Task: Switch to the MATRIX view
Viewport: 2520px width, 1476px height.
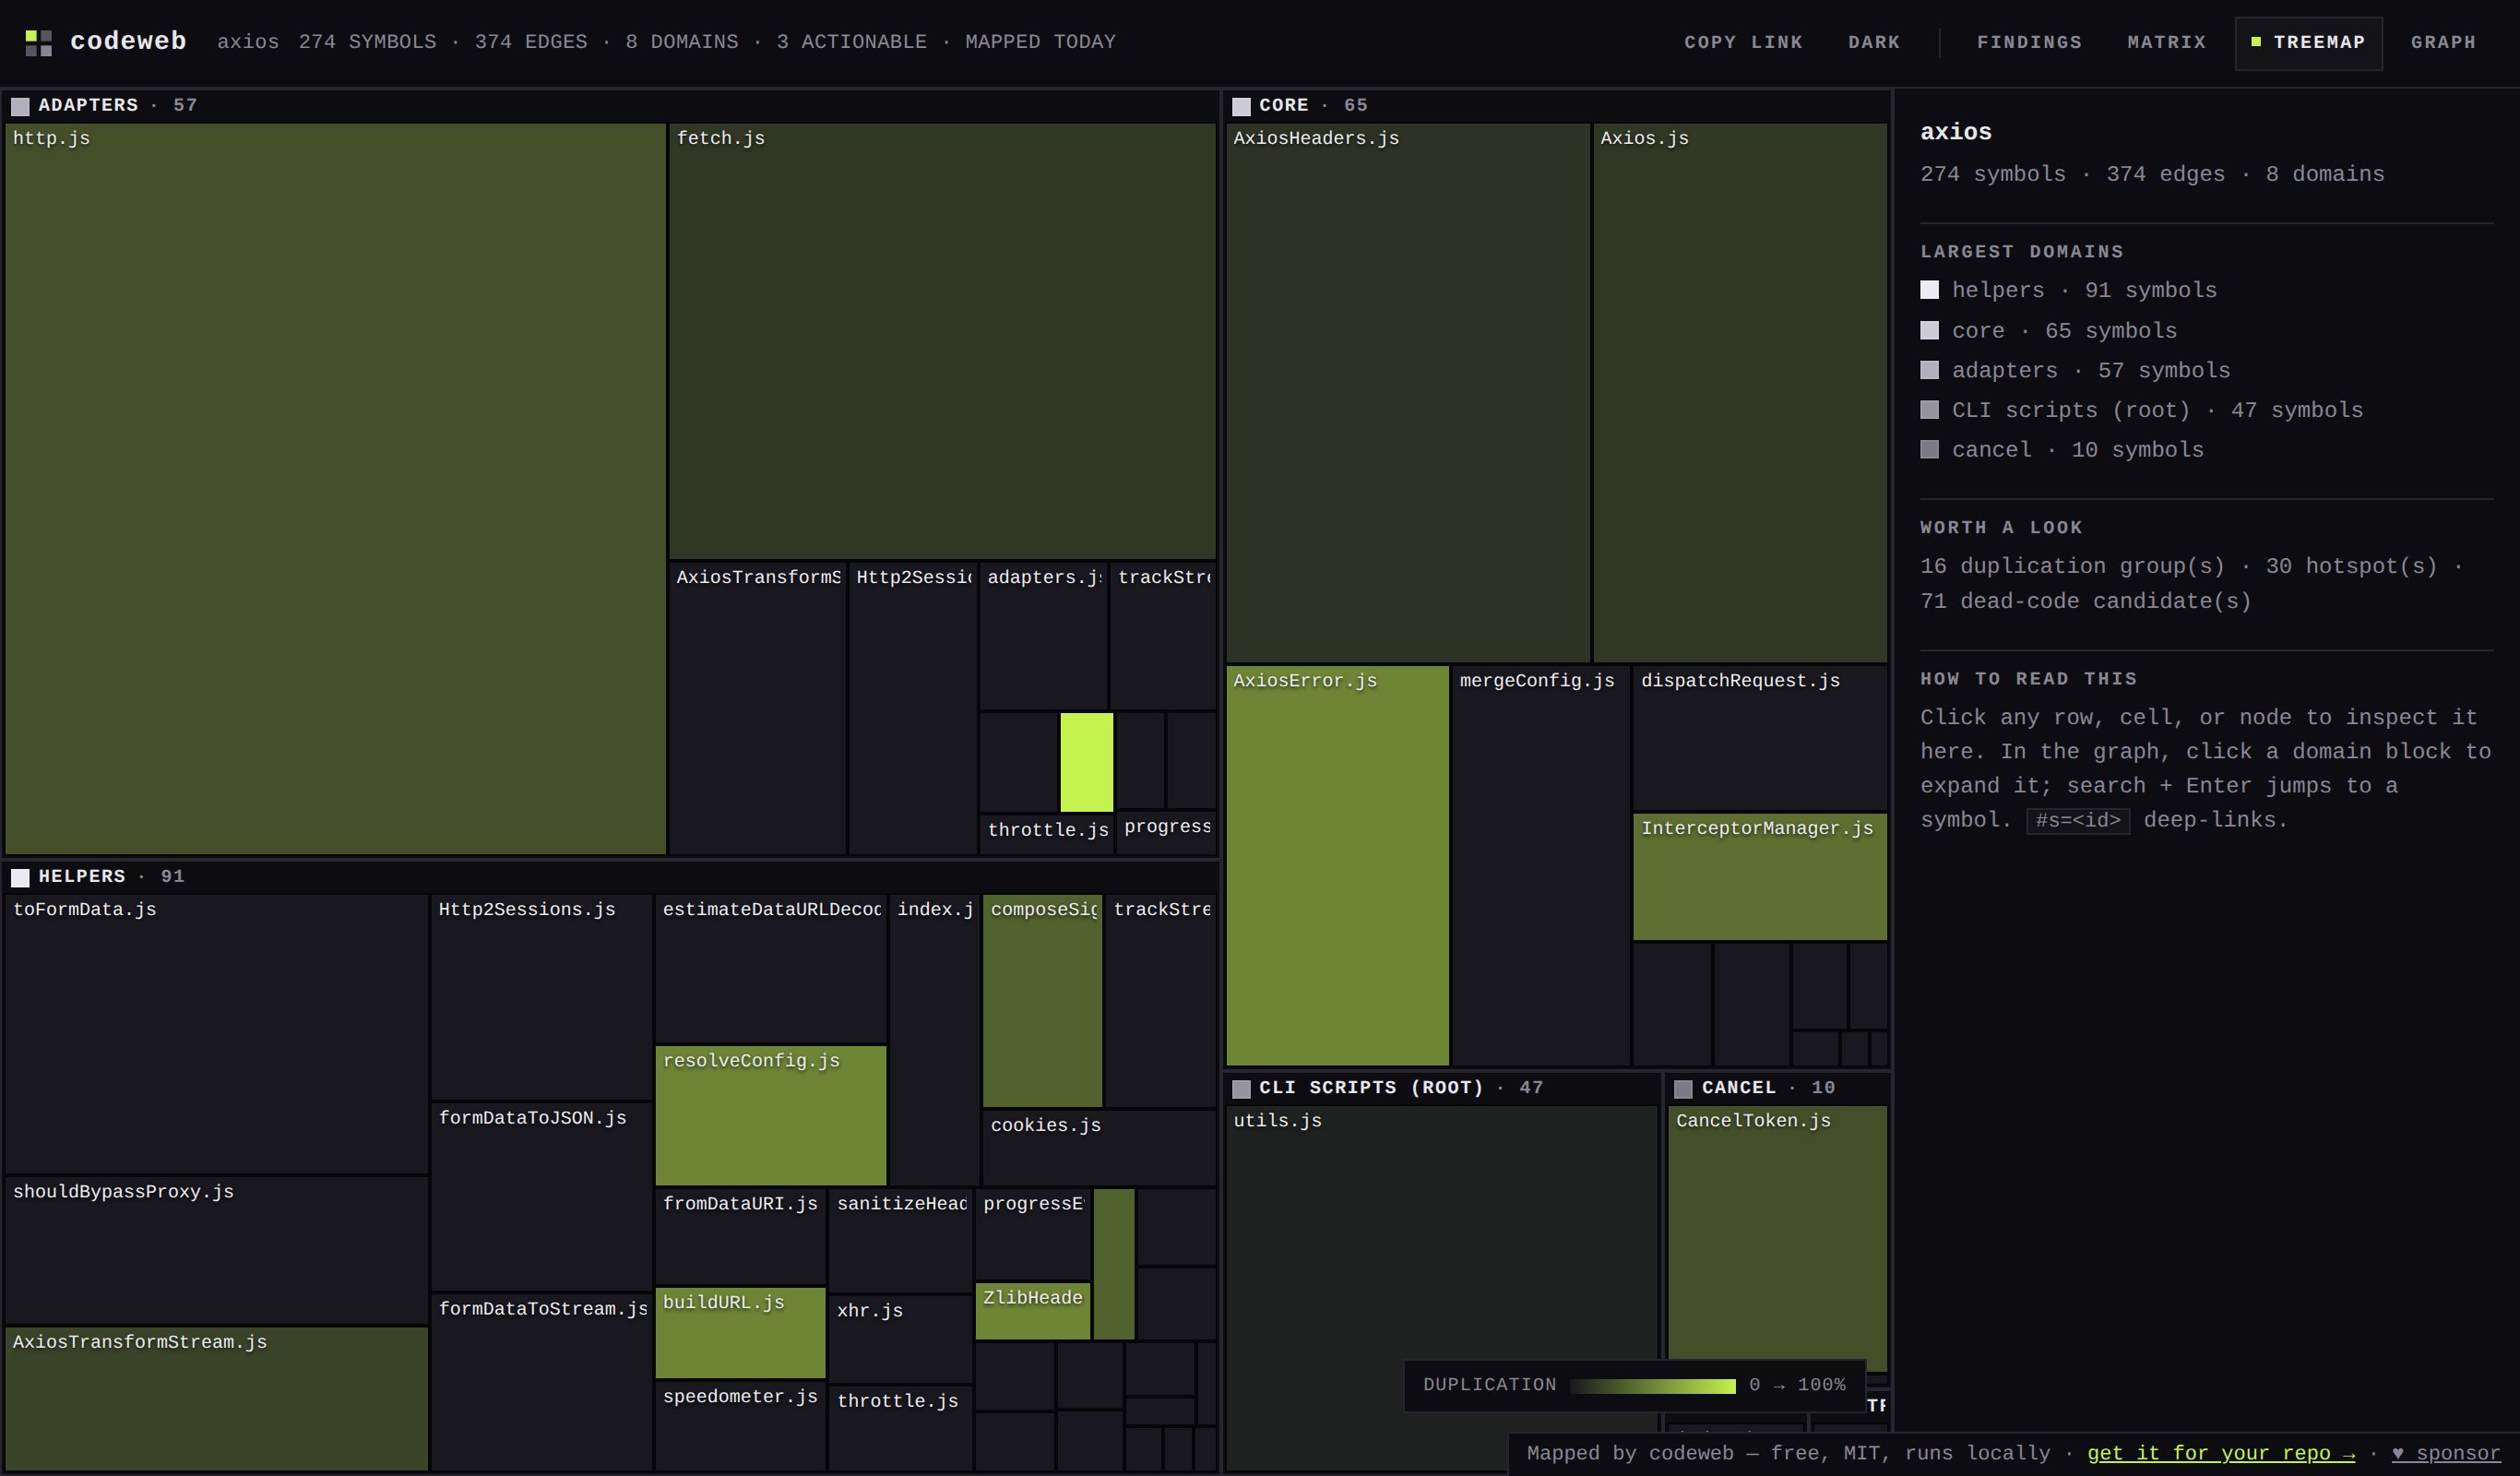Action: tap(2166, 42)
